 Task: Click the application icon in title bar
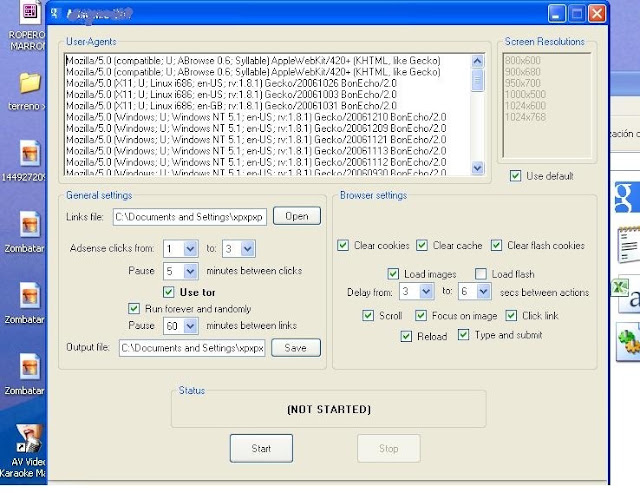pyautogui.click(x=55, y=13)
